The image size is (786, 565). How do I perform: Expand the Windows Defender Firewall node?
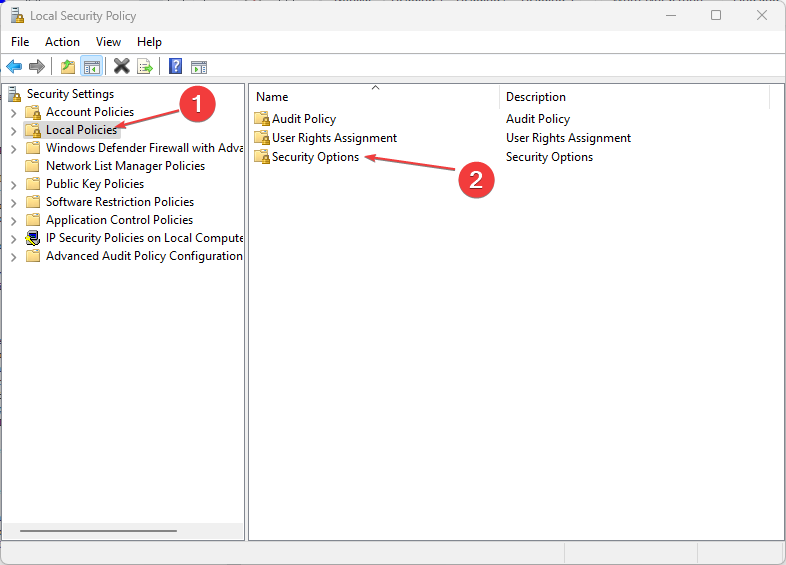pos(14,149)
